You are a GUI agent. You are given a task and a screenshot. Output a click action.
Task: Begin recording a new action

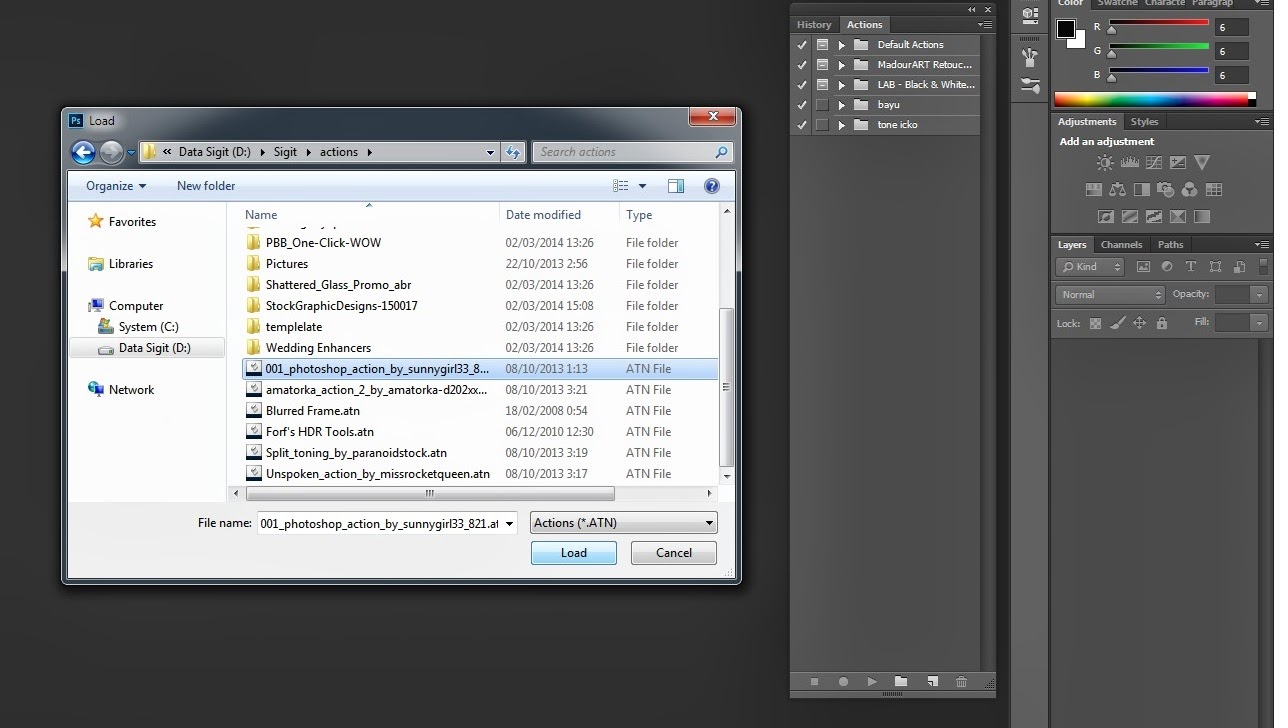pos(843,682)
